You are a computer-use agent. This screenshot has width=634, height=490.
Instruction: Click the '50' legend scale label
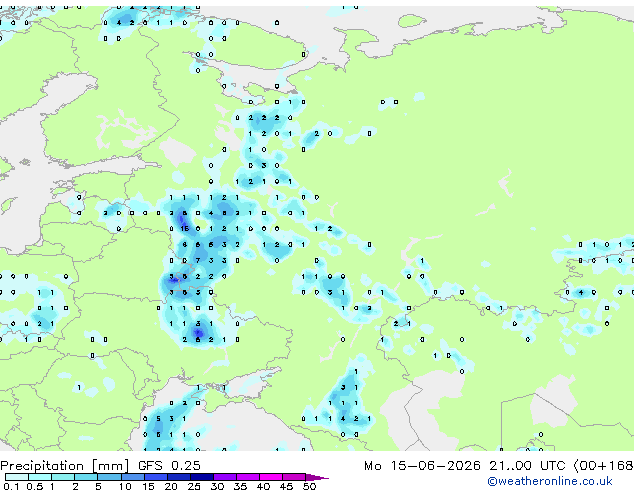[x=309, y=486]
